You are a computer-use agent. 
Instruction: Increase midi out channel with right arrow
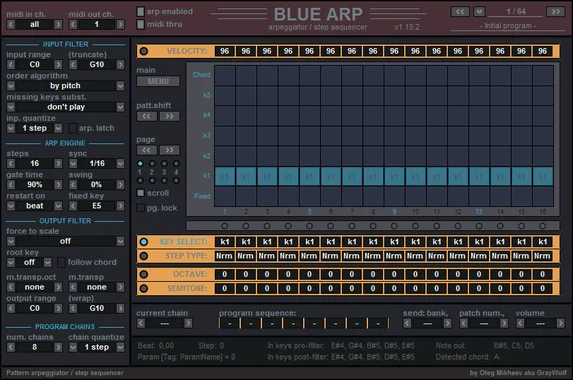point(120,24)
